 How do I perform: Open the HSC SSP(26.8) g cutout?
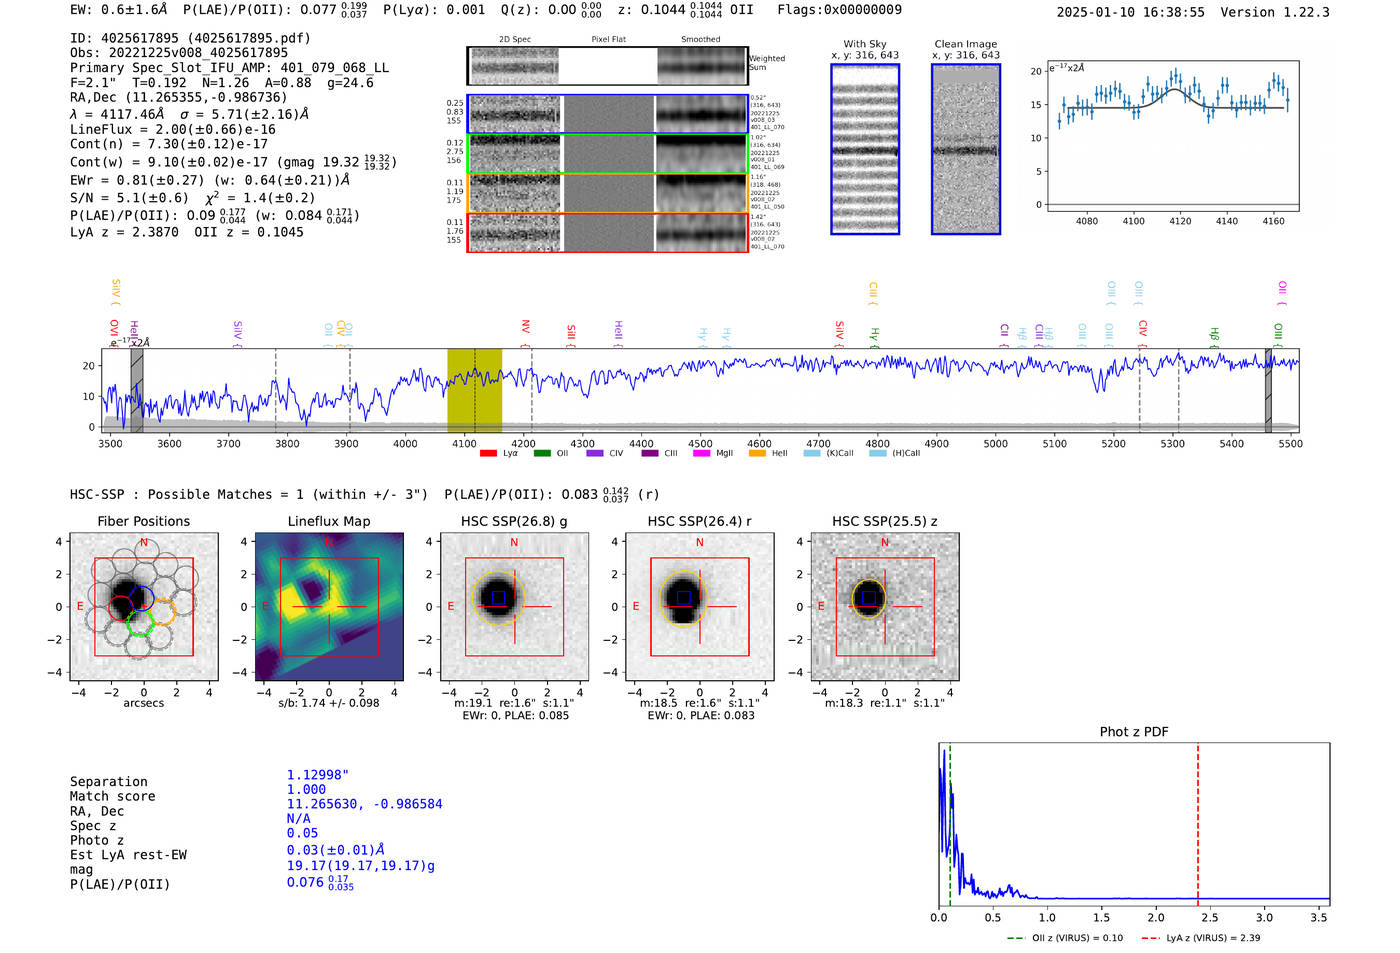click(x=514, y=607)
